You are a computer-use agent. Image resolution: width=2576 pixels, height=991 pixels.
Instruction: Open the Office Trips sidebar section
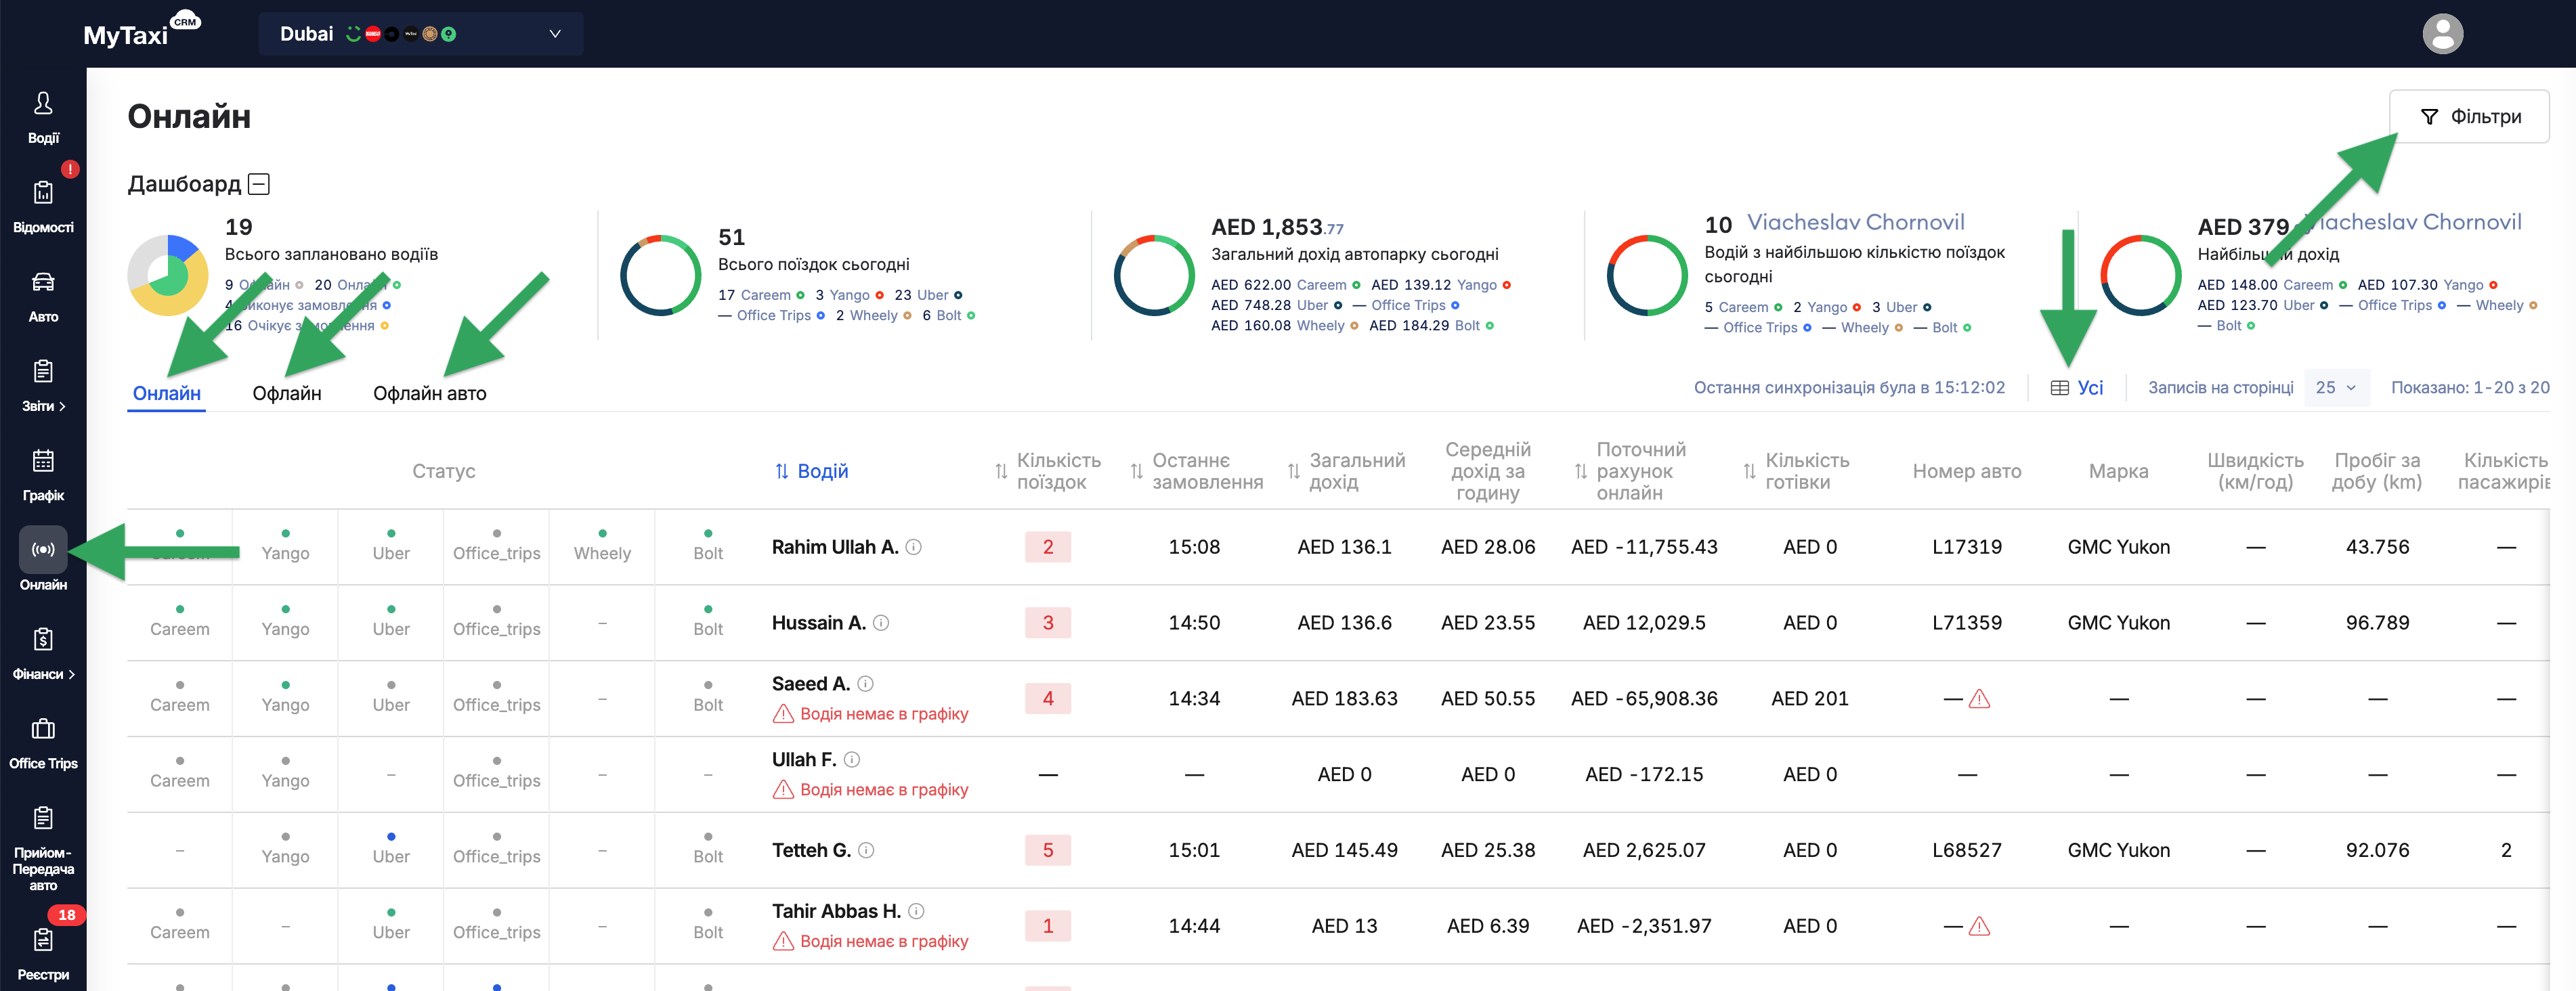tap(43, 743)
